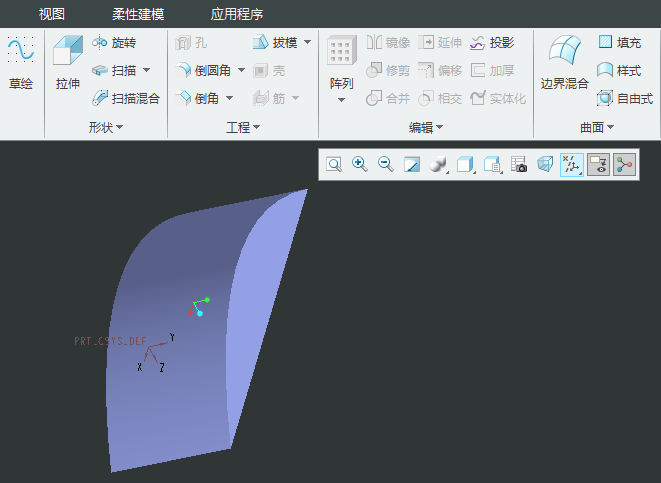Click the 偏移 offset tool
661x483 pixels.
click(440, 70)
